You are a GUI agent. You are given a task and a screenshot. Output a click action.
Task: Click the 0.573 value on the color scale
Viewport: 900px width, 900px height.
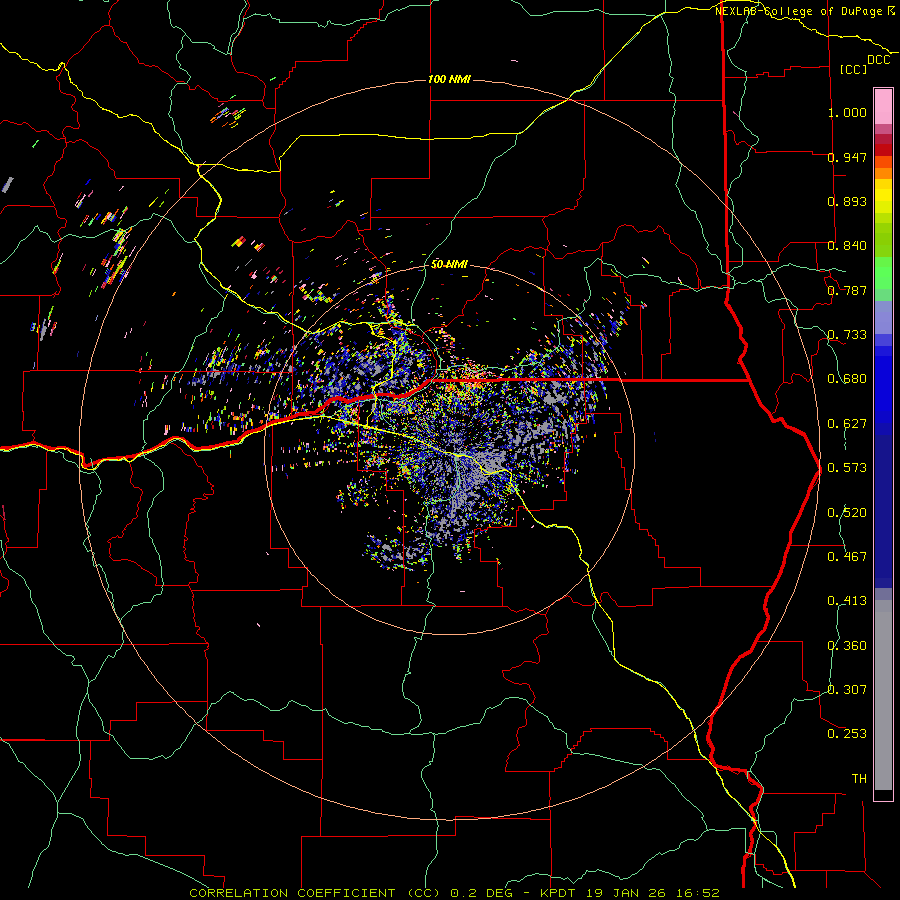coord(847,468)
